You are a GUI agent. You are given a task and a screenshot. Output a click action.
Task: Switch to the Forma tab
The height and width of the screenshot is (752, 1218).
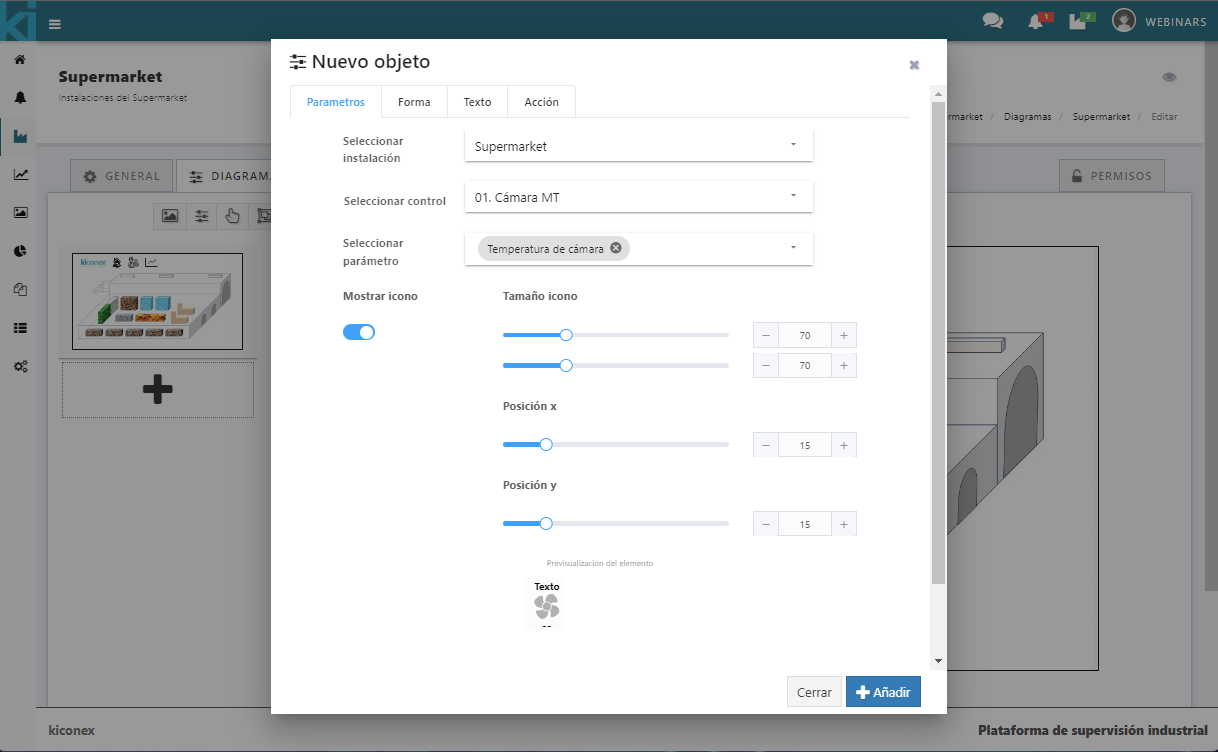pyautogui.click(x=414, y=102)
